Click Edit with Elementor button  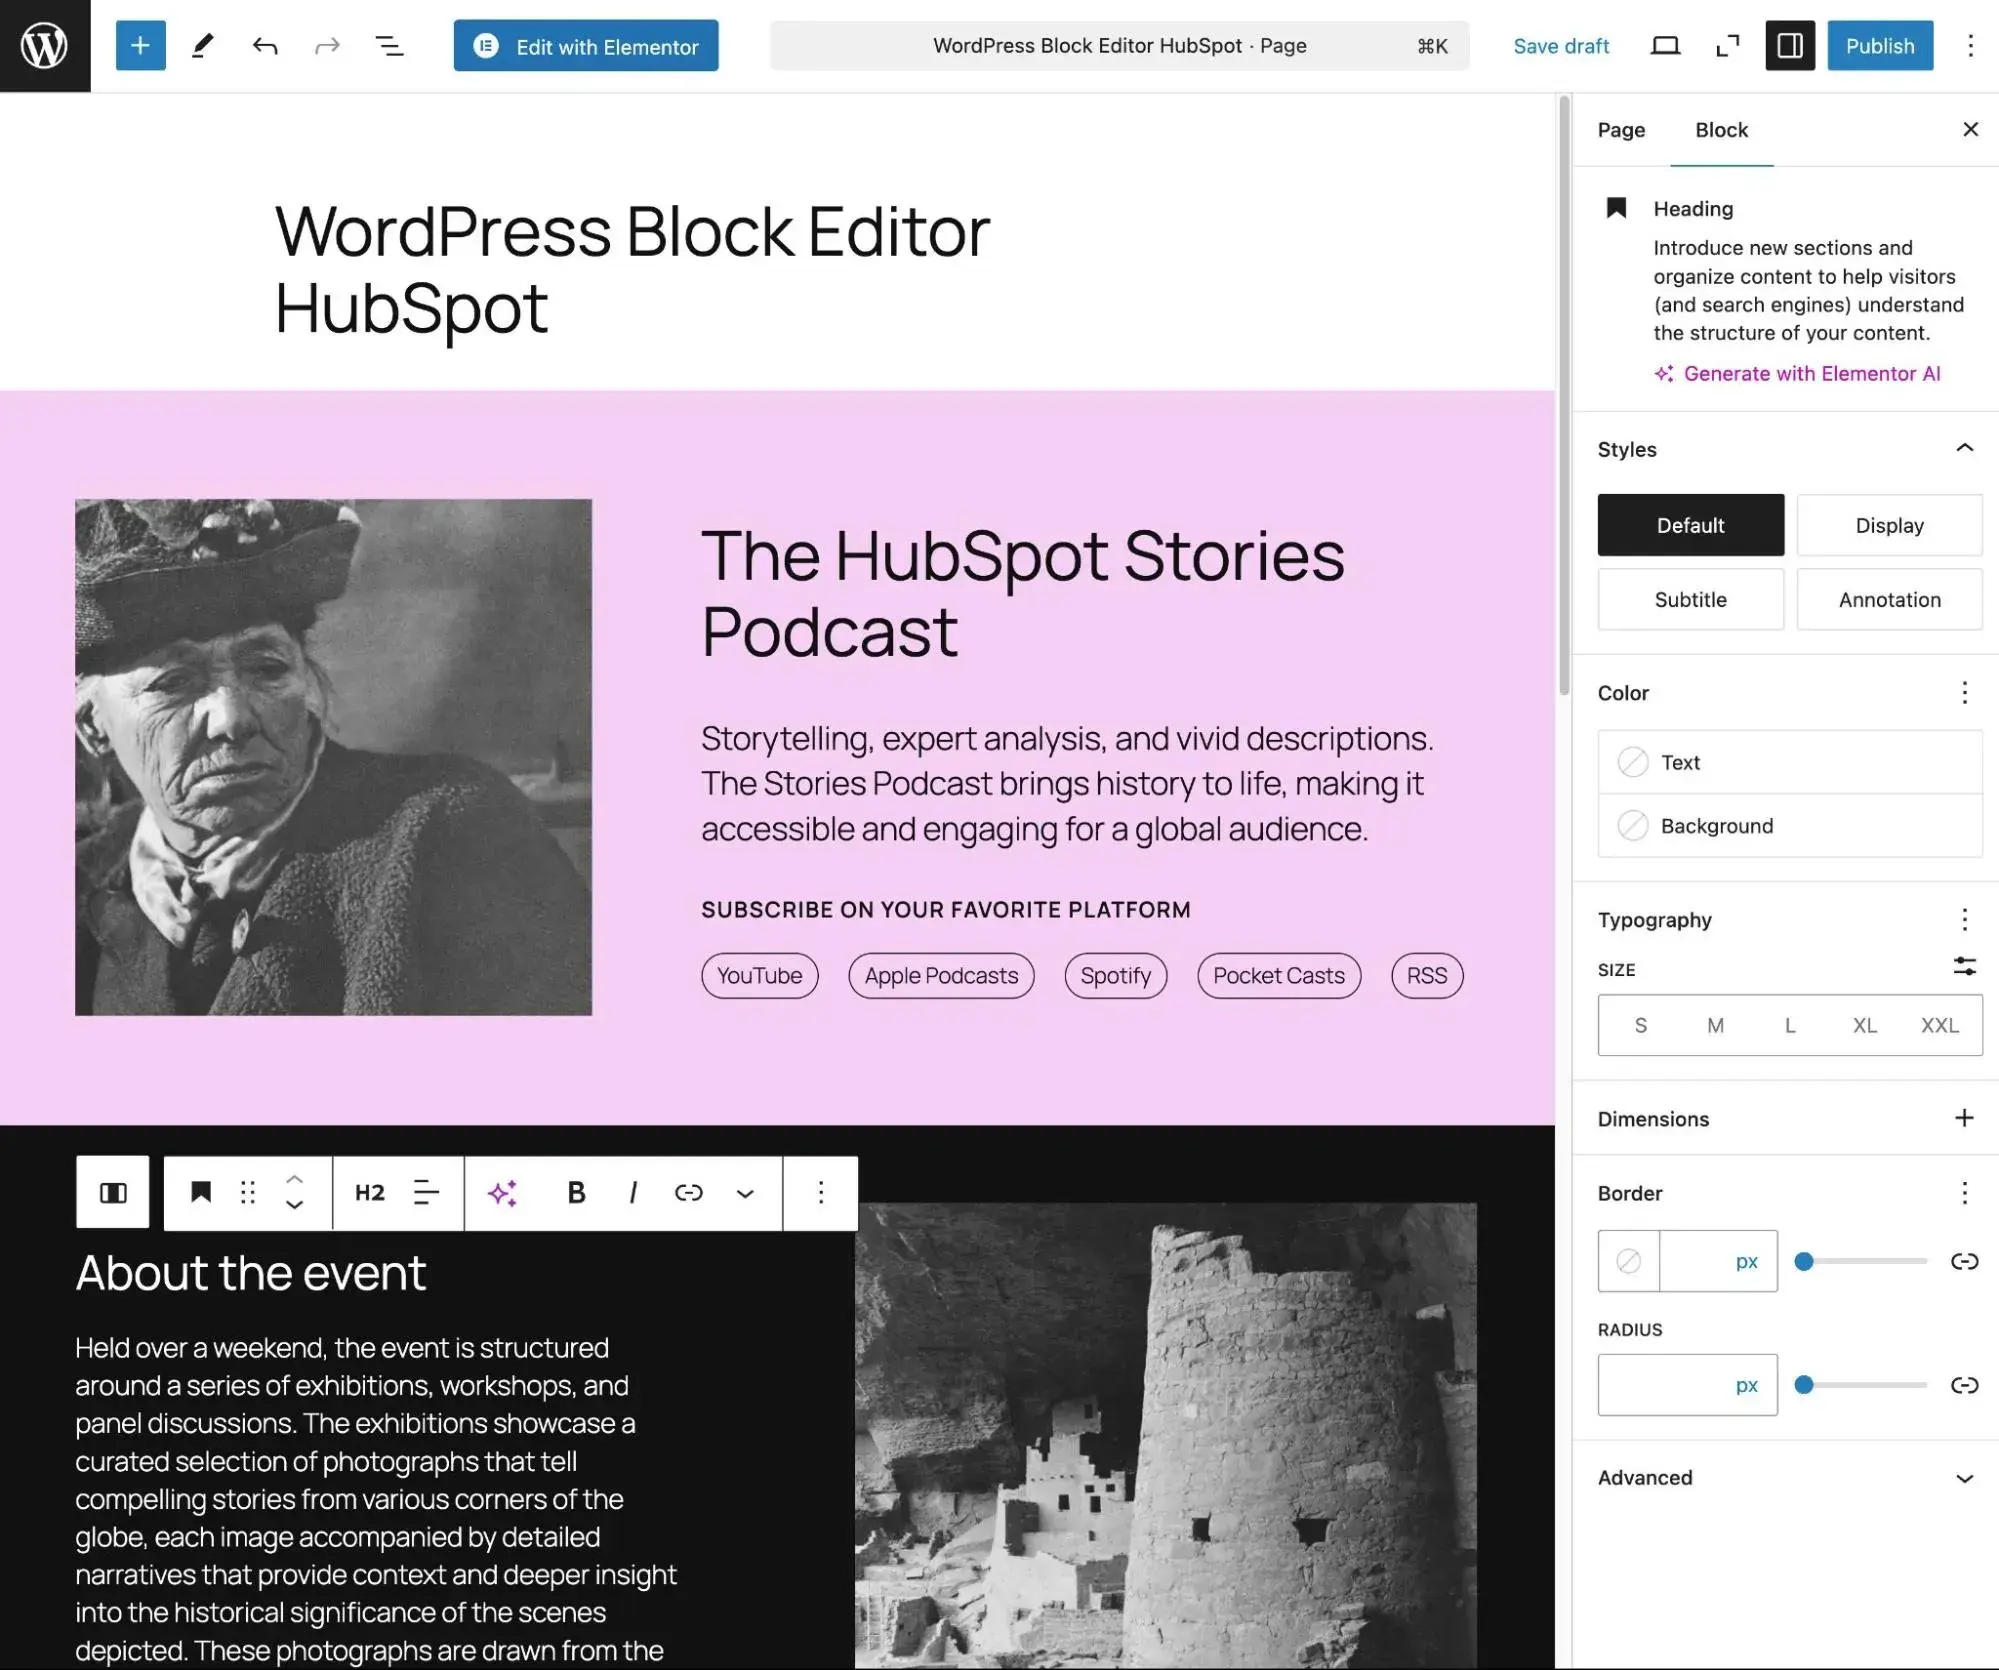coord(586,46)
